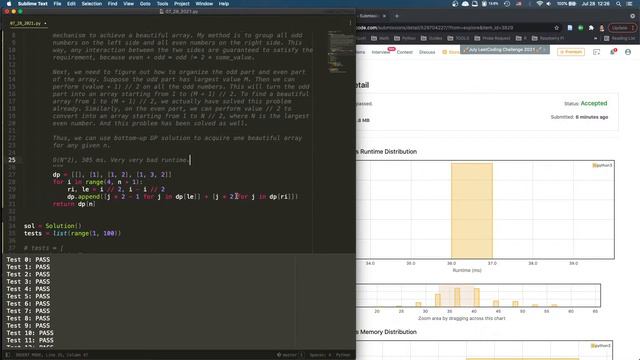640x360 pixels.
Task: Open the View menu
Action: (129, 4)
